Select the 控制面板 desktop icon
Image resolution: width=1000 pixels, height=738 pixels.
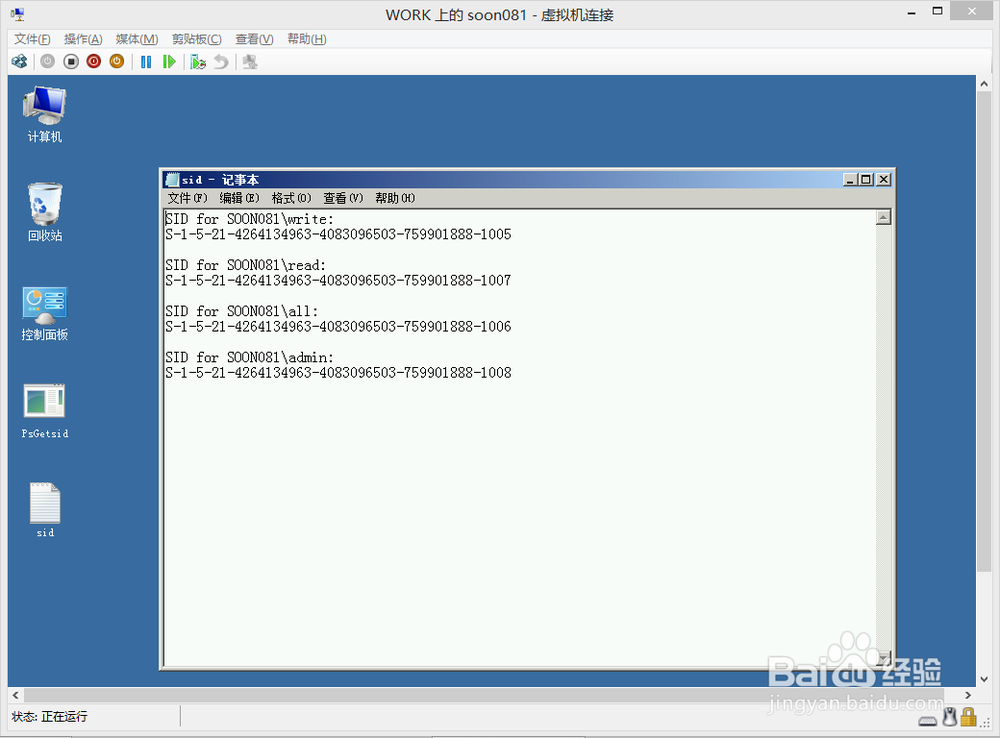pyautogui.click(x=45, y=313)
